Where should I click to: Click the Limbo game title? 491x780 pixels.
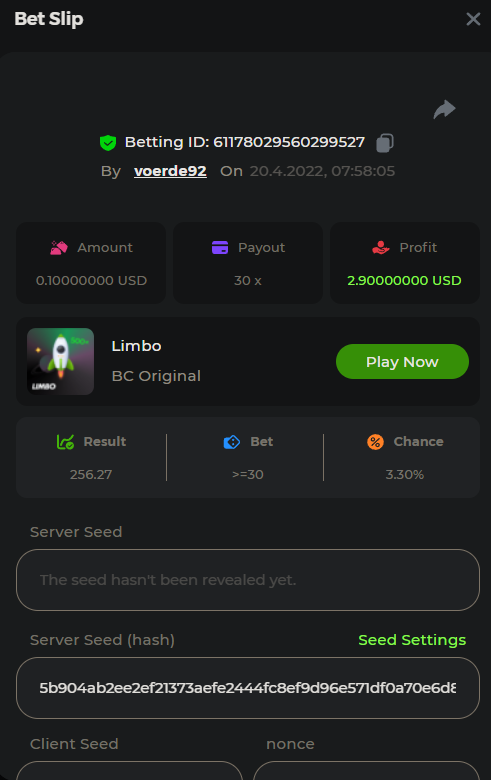coord(136,346)
